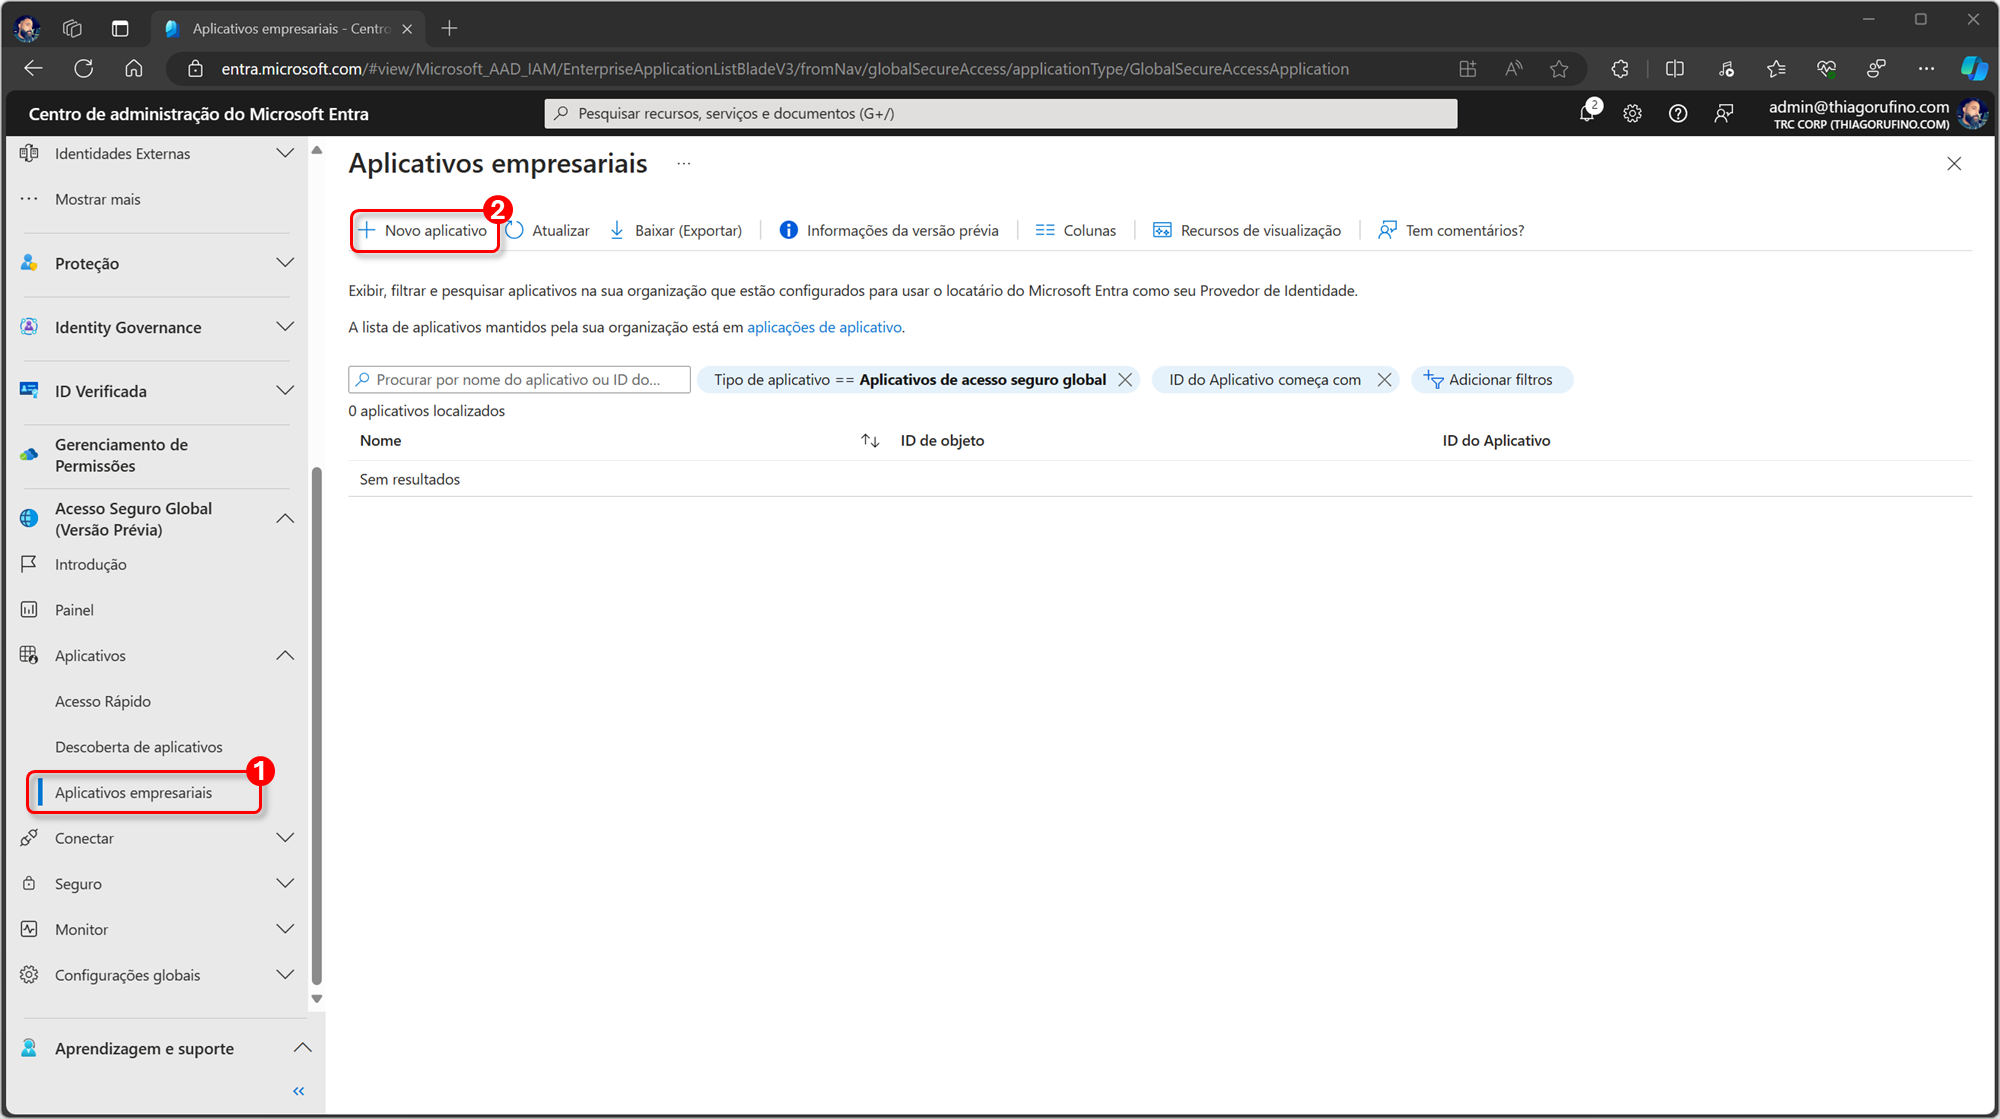Click the browser profile avatar
2000x1119 pixels.
coord(27,28)
